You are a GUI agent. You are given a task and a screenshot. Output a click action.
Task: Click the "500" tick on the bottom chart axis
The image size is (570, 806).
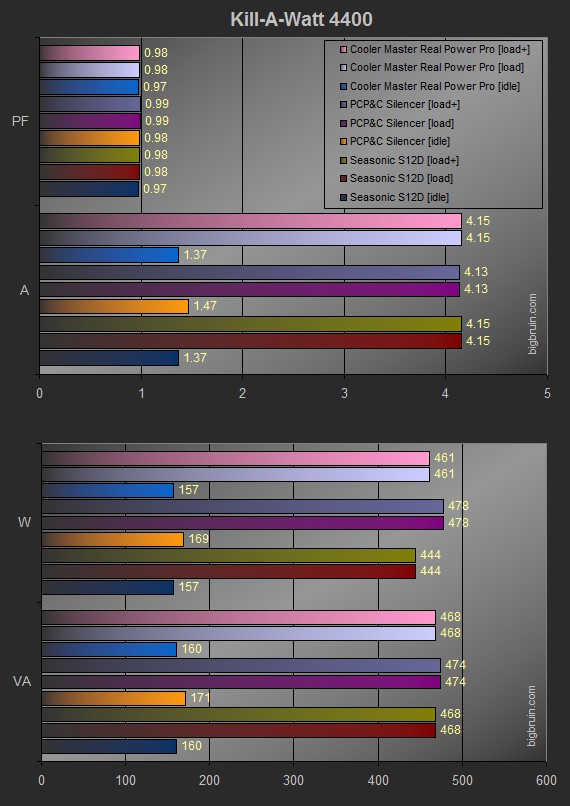click(x=463, y=780)
